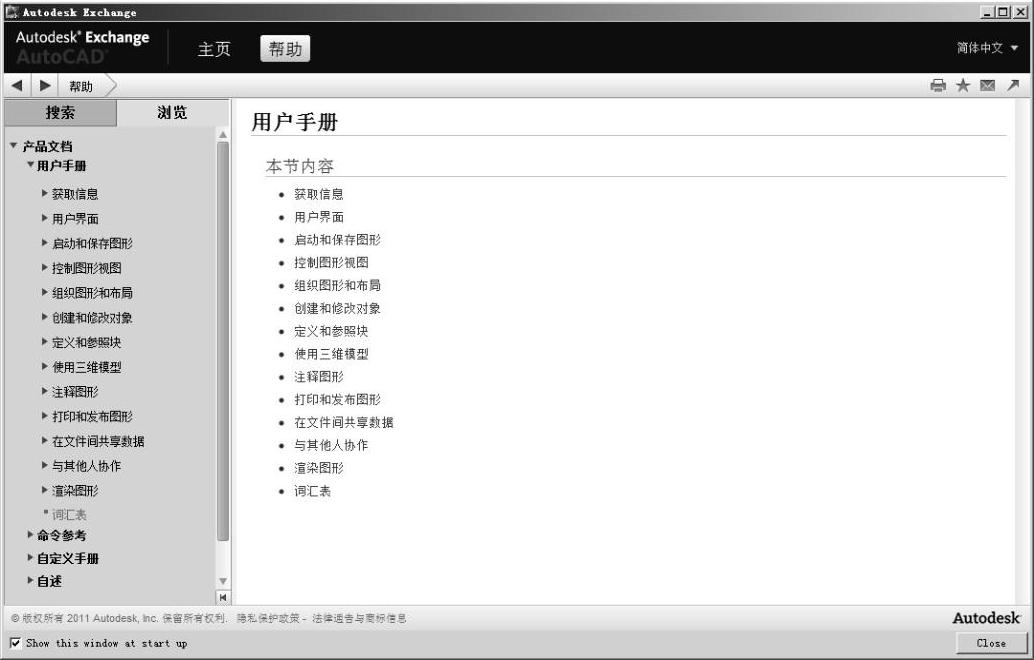This screenshot has width=1034, height=660.
Task: Open the 控制图形视图 content link
Action: click(x=331, y=262)
